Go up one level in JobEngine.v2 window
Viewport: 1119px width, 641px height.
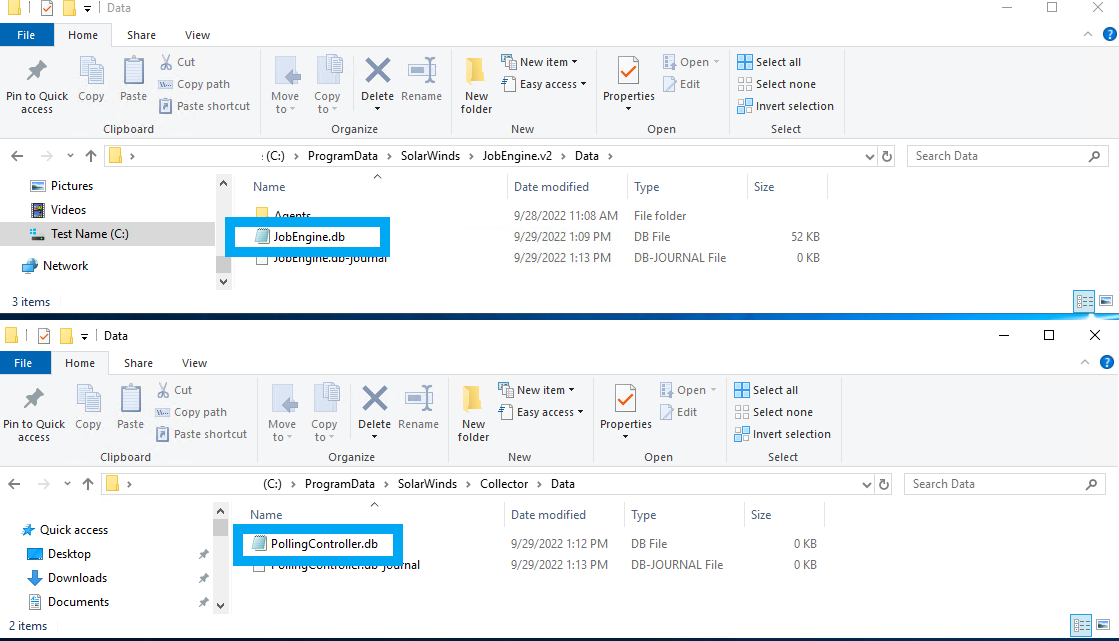click(91, 156)
